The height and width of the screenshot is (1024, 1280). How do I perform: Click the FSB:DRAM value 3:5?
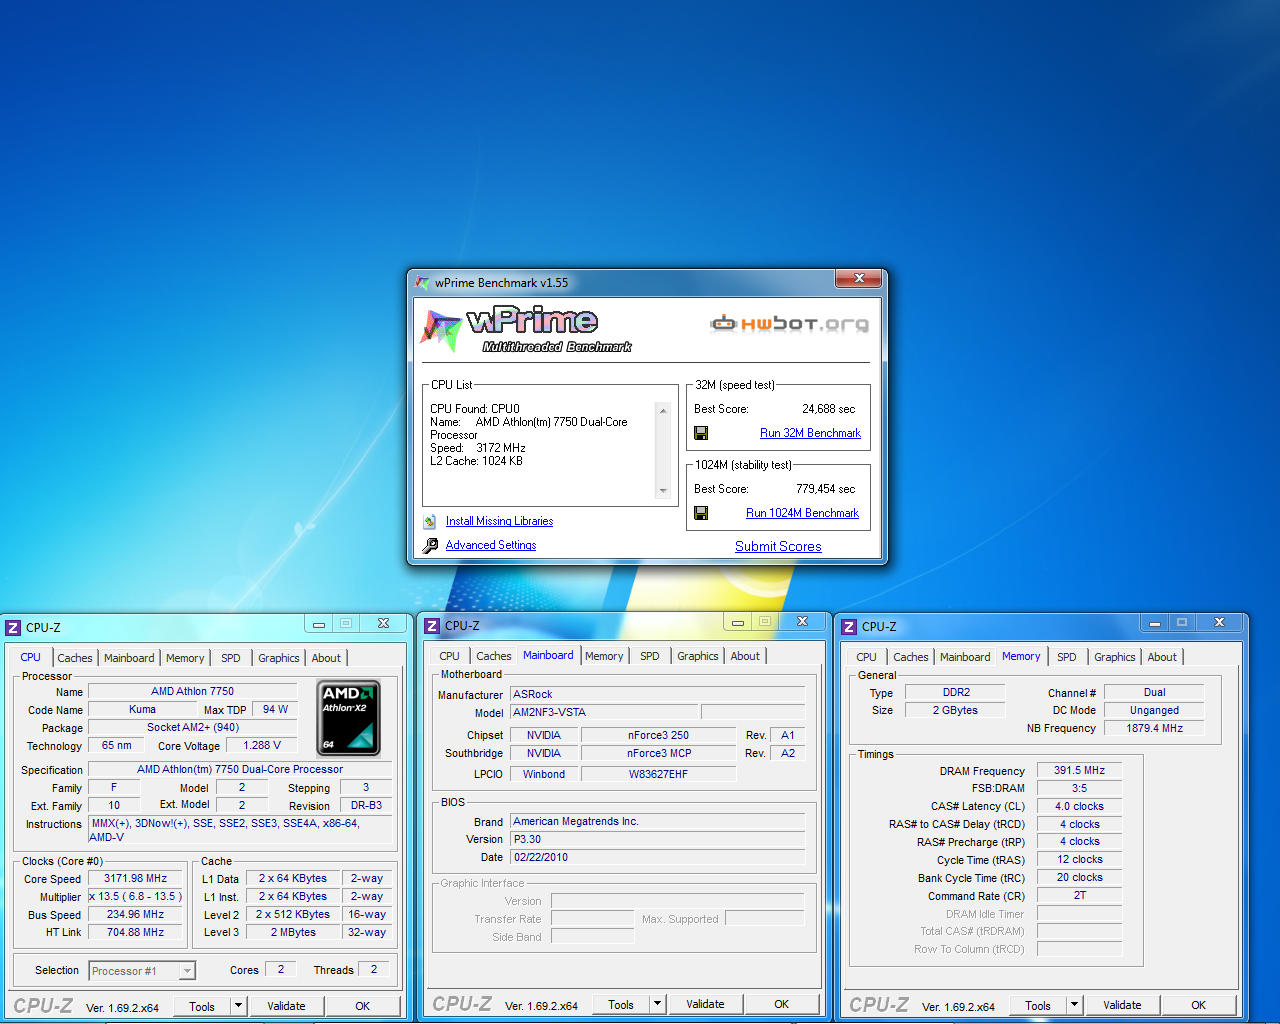pos(1079,788)
